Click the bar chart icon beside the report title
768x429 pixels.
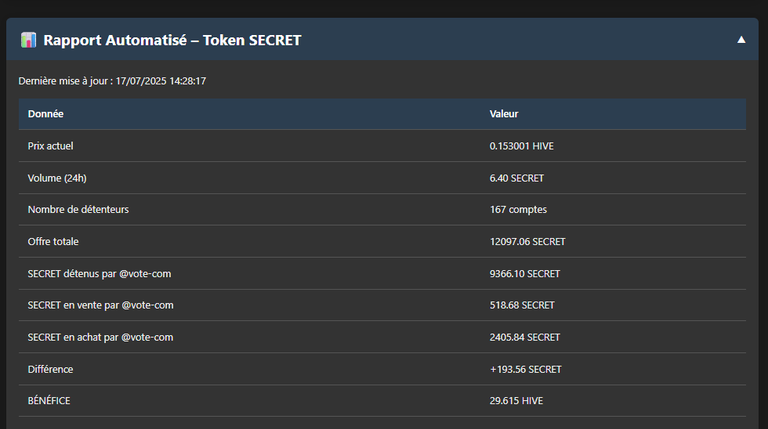pos(28,40)
